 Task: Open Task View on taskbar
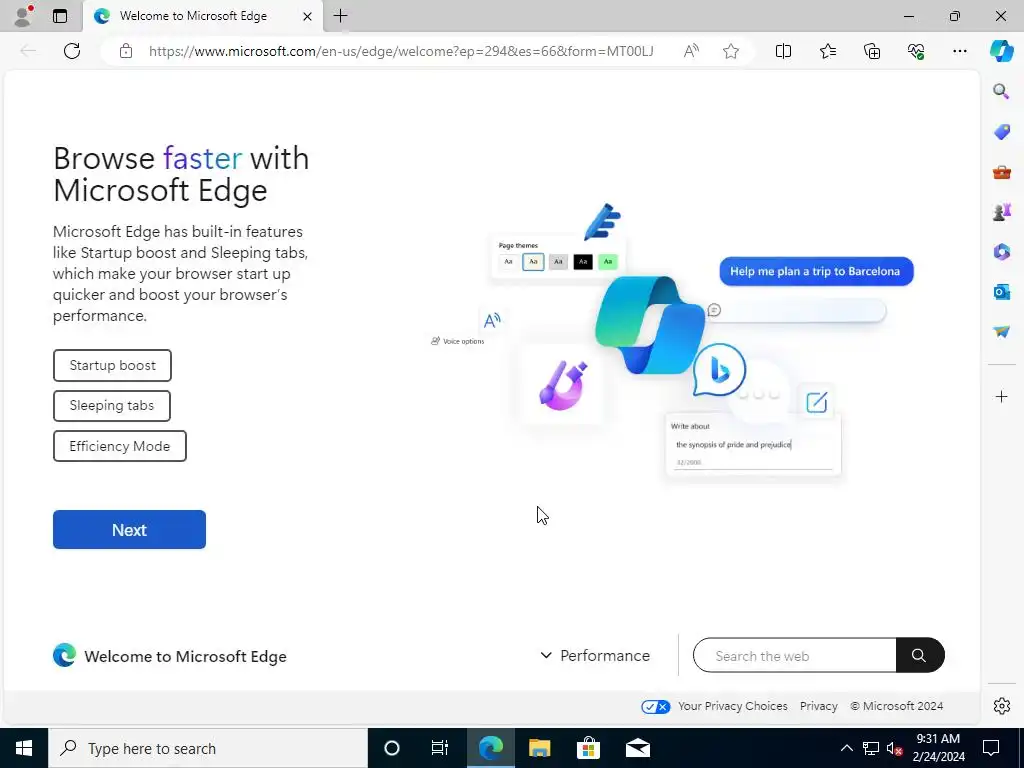pyautogui.click(x=440, y=748)
